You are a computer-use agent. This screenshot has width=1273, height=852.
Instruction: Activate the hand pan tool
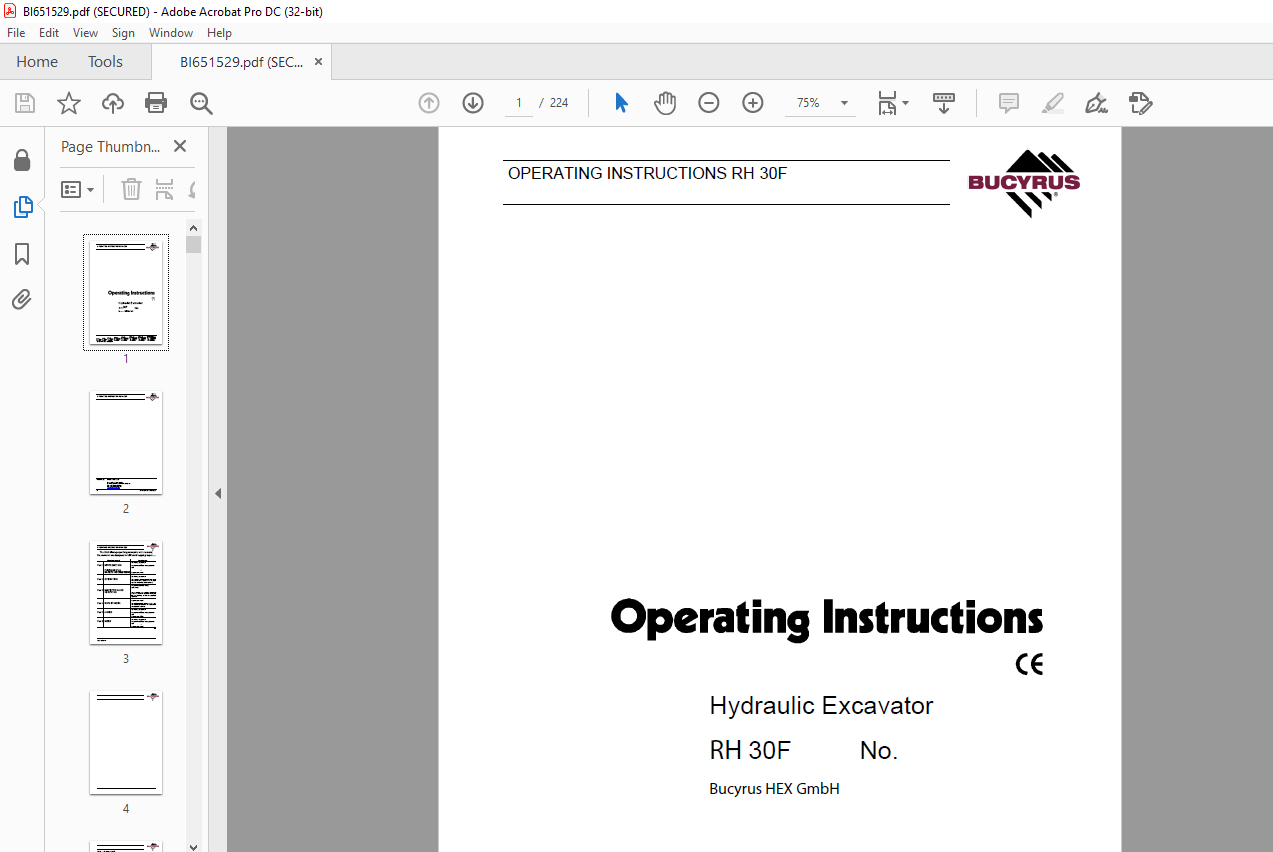[665, 103]
